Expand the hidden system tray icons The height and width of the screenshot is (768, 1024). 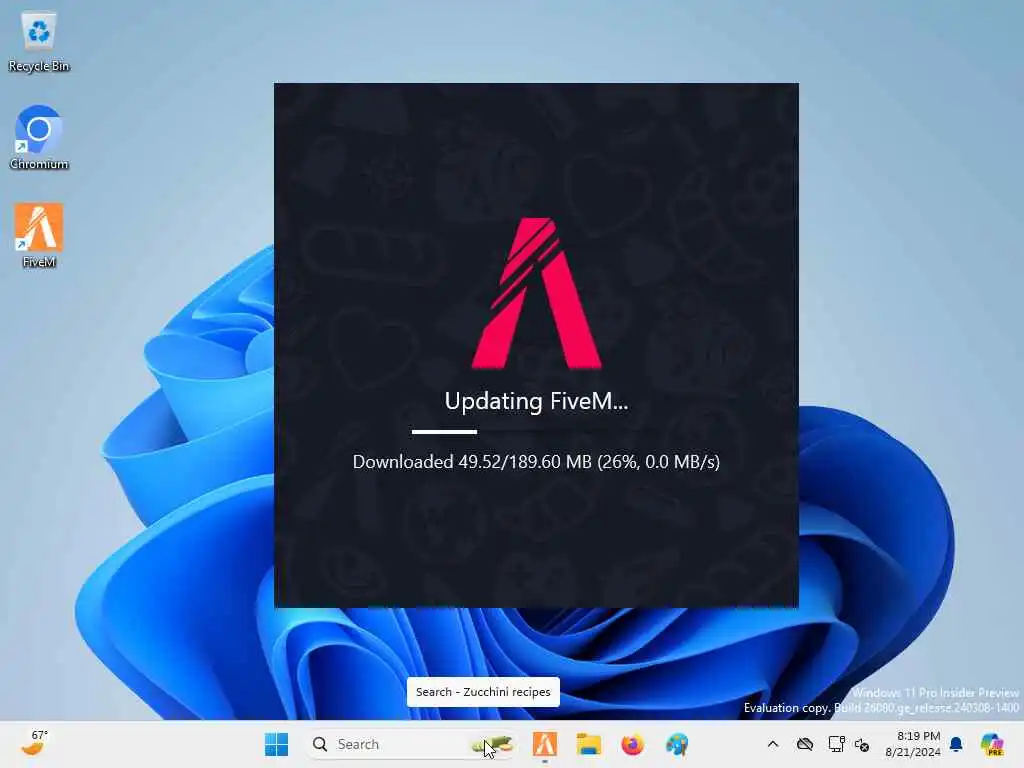pyautogui.click(x=773, y=744)
